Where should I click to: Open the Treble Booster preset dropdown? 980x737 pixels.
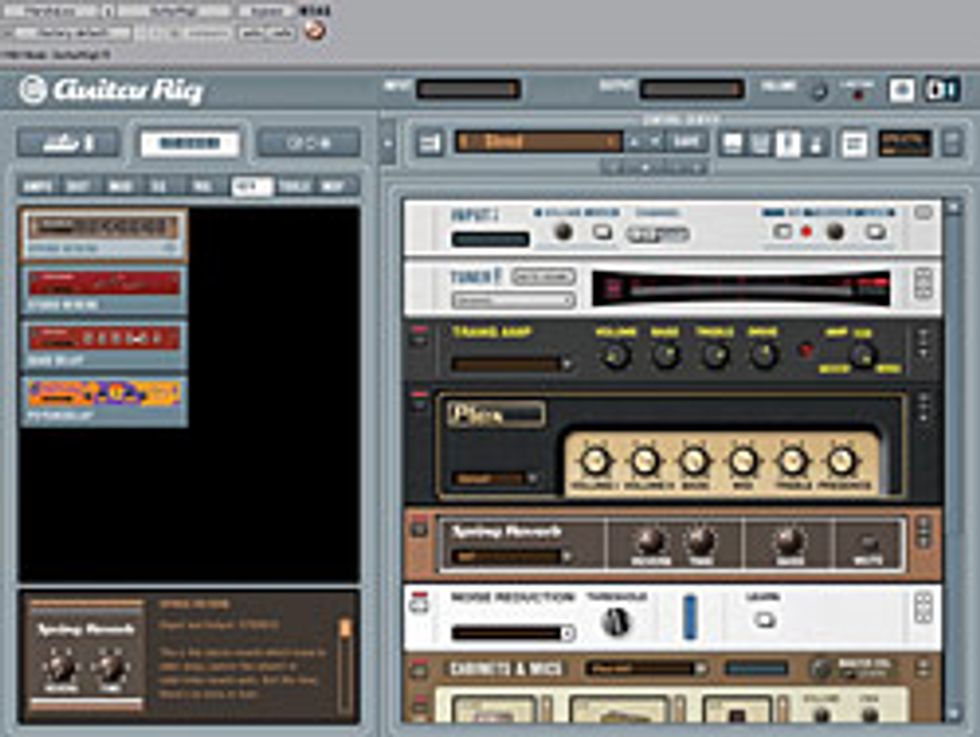(x=511, y=365)
